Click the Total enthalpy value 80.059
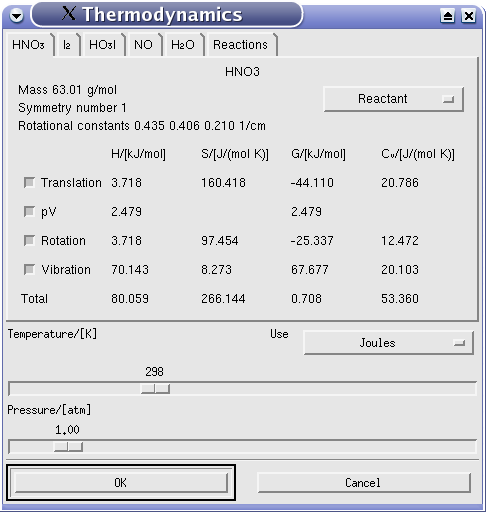Viewport: 486px width, 512px height. coord(130,299)
